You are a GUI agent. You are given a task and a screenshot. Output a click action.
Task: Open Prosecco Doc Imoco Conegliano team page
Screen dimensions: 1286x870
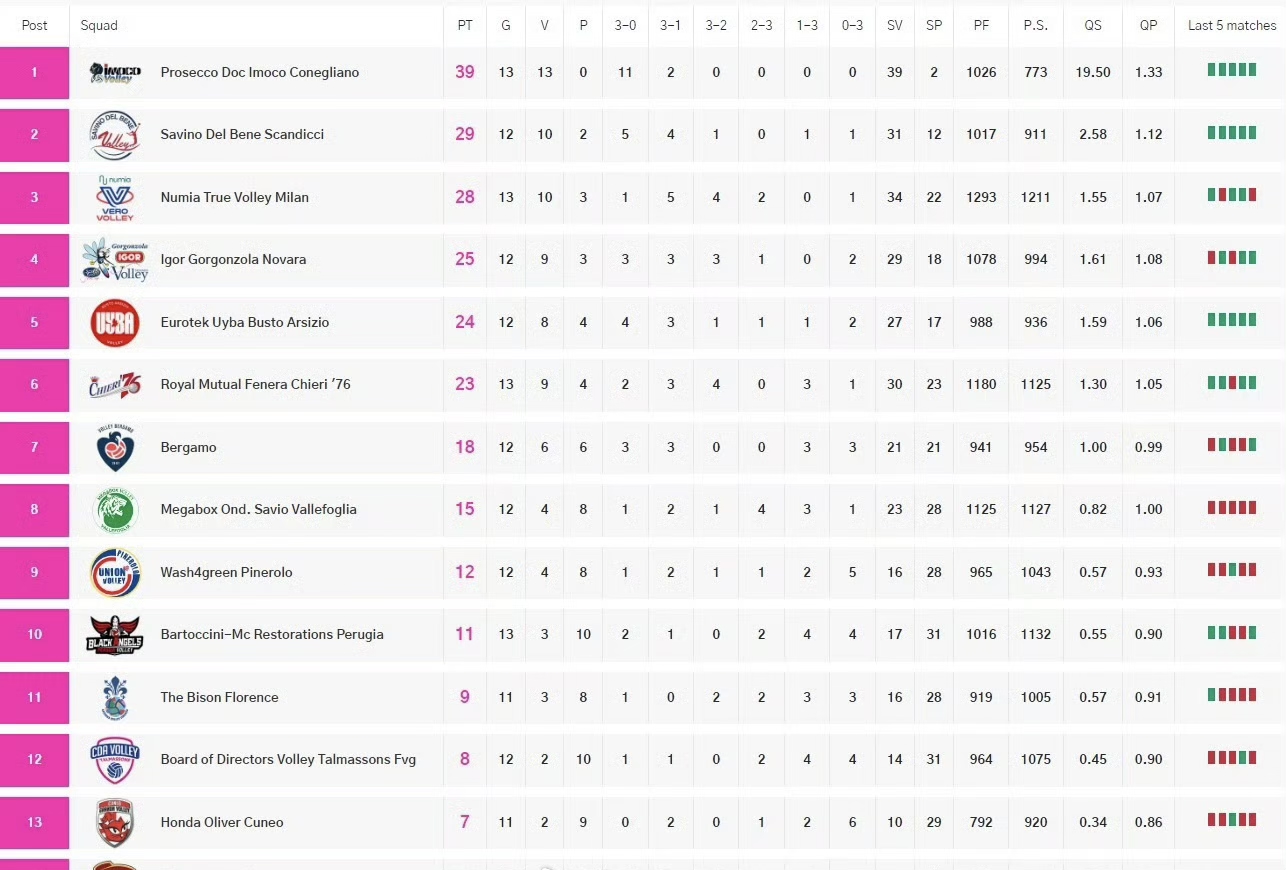point(260,72)
